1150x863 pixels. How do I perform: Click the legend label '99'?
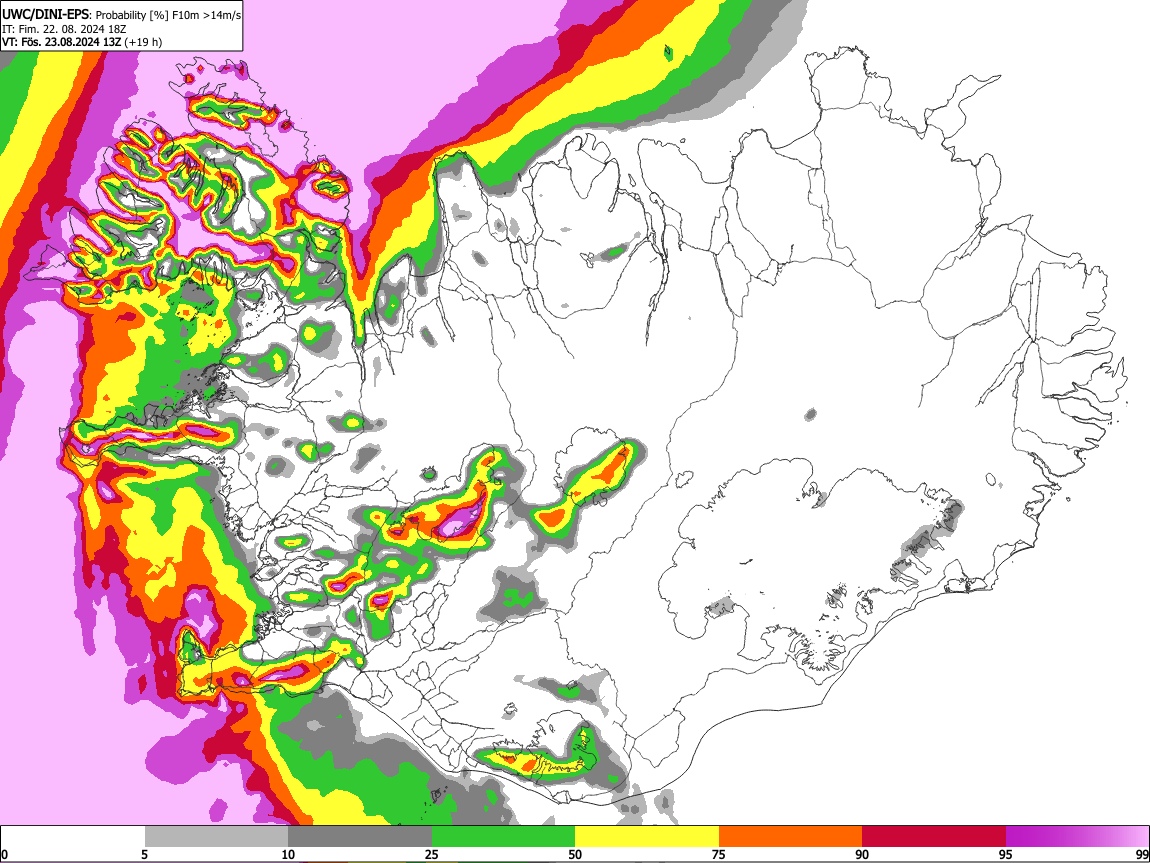pos(1141,854)
